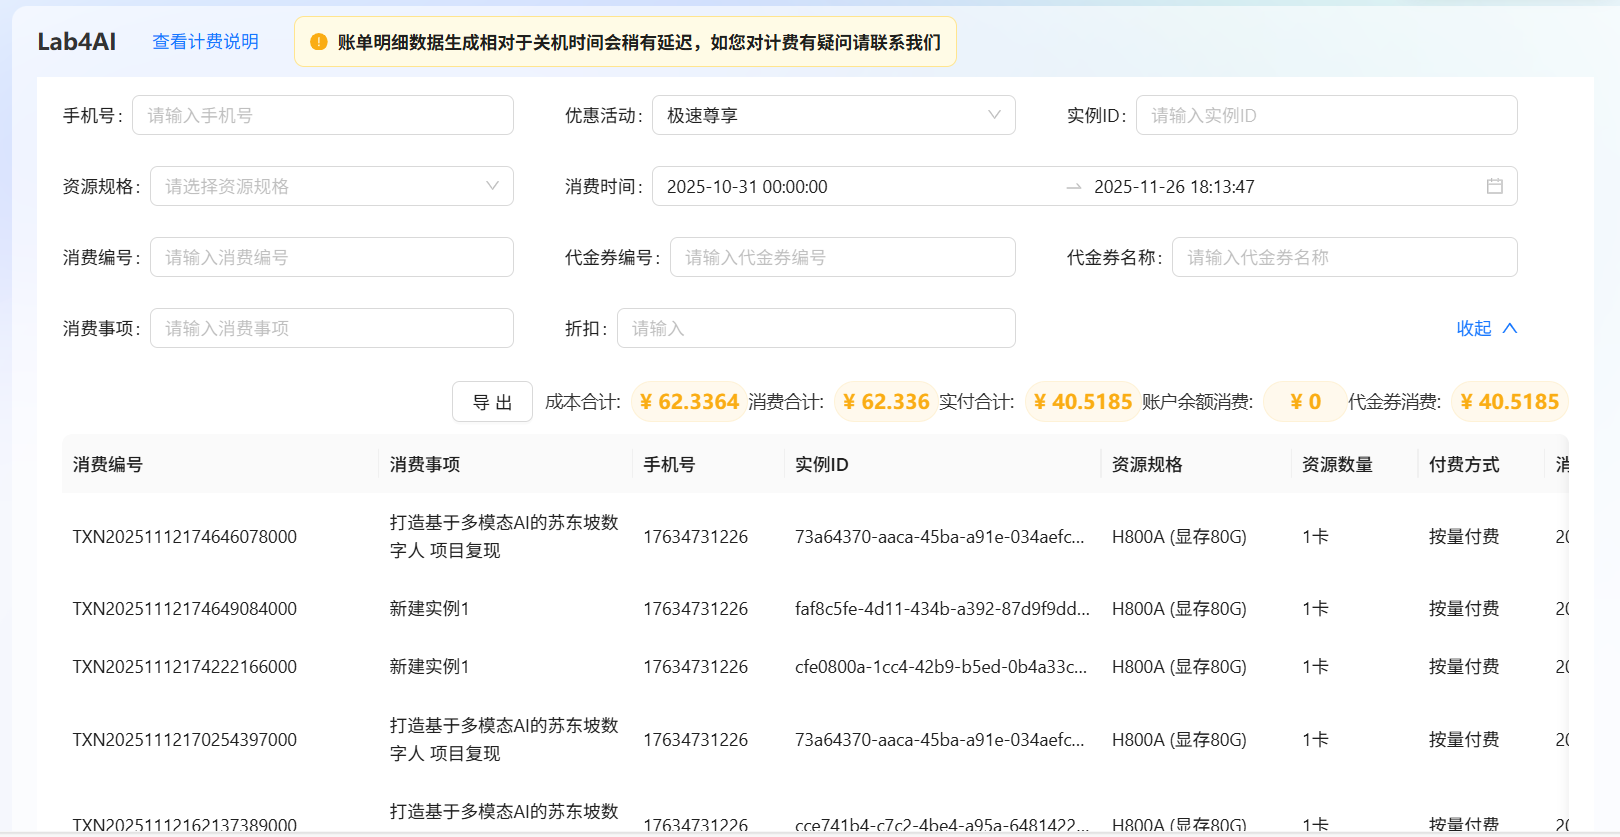Focus the 代金券名称 input field
Viewport: 1620px width, 837px height.
click(x=1344, y=257)
